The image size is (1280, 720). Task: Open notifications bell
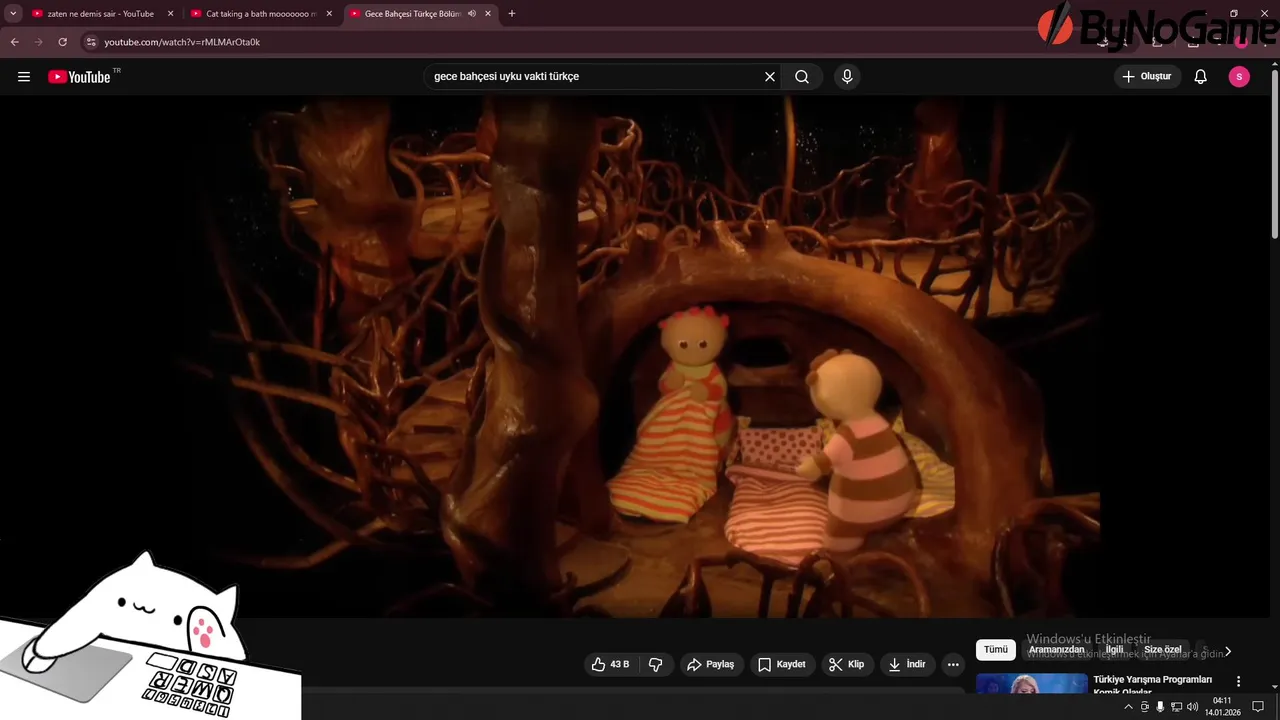[1201, 77]
